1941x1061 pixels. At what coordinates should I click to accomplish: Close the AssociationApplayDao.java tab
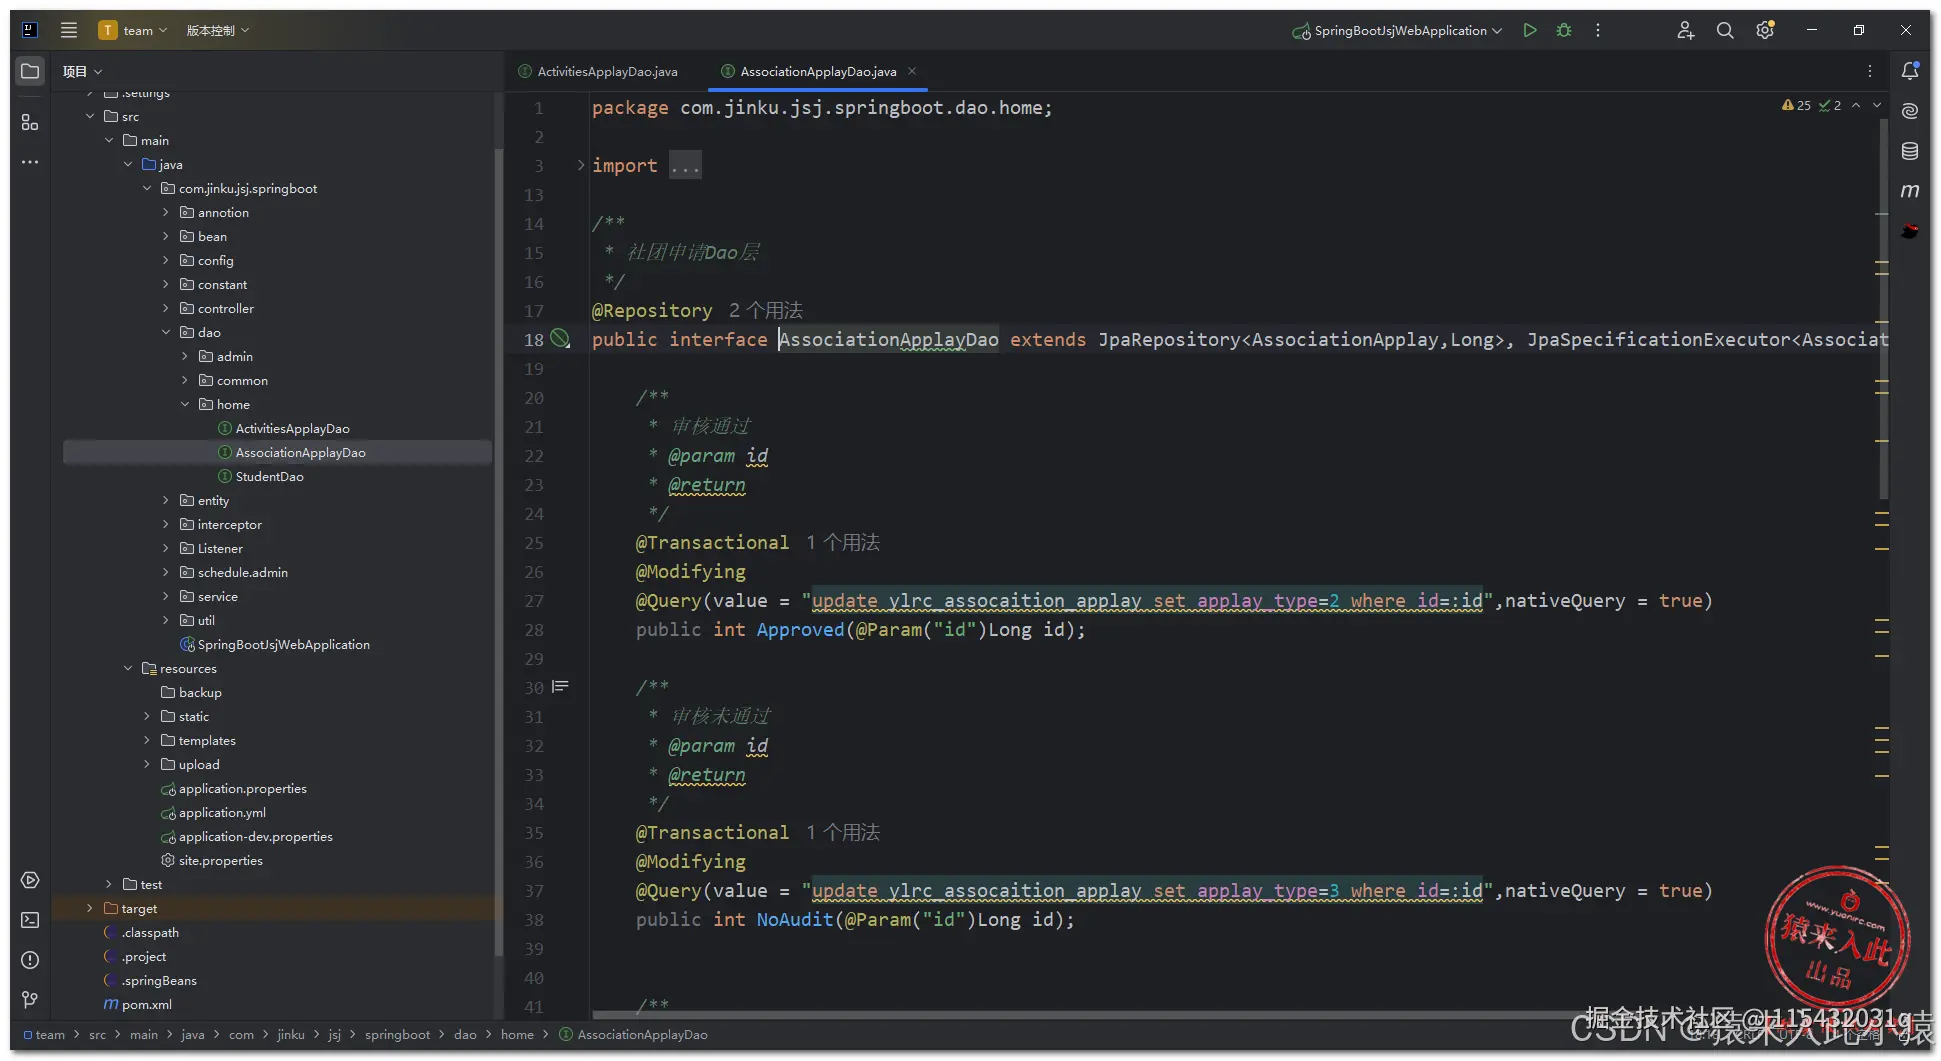[912, 71]
